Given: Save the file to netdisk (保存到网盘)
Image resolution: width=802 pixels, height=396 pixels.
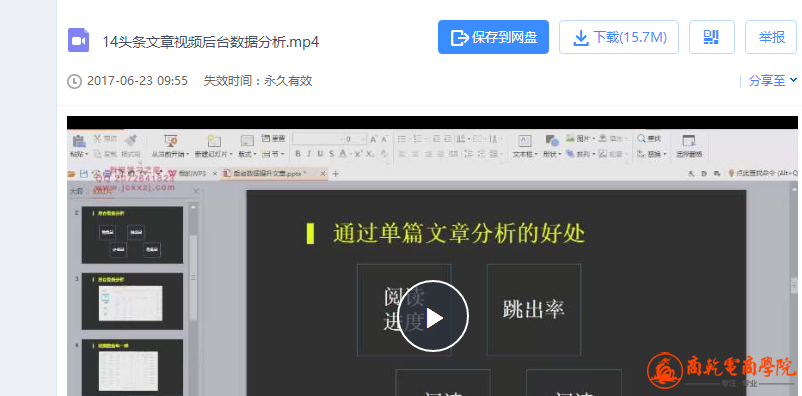Looking at the screenshot, I should pos(493,37).
